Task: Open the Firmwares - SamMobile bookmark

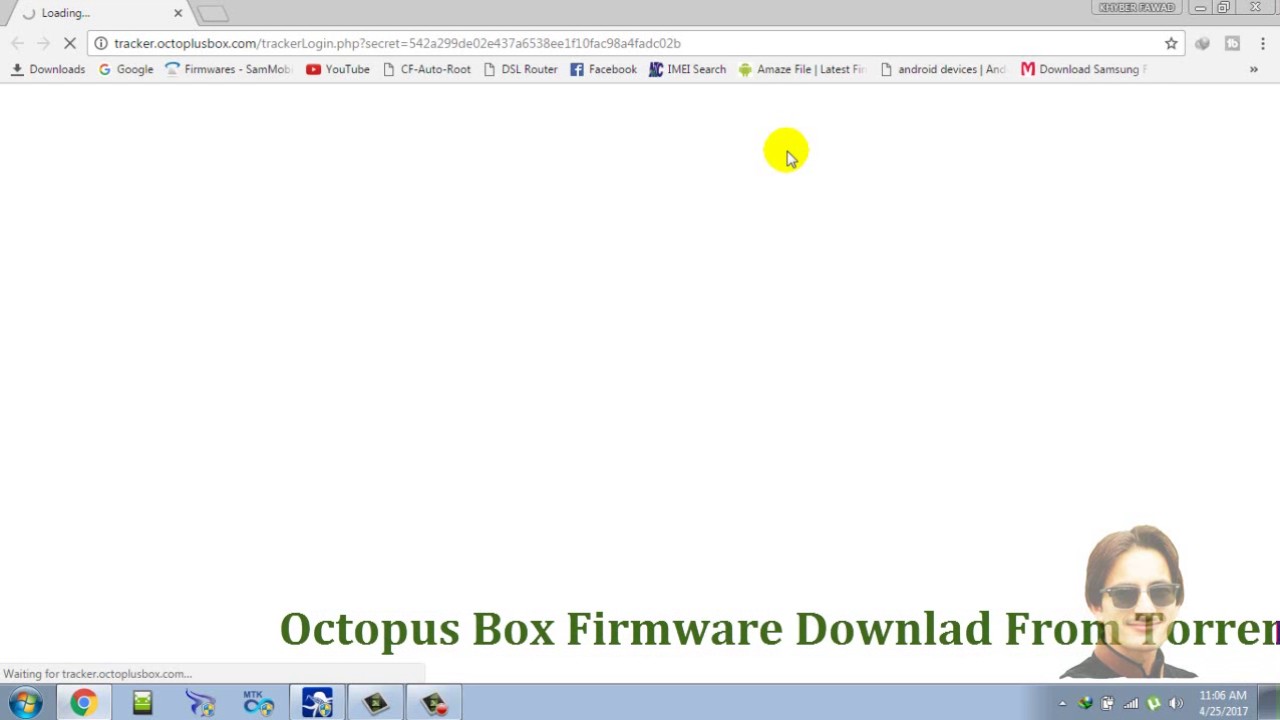Action: (x=228, y=69)
